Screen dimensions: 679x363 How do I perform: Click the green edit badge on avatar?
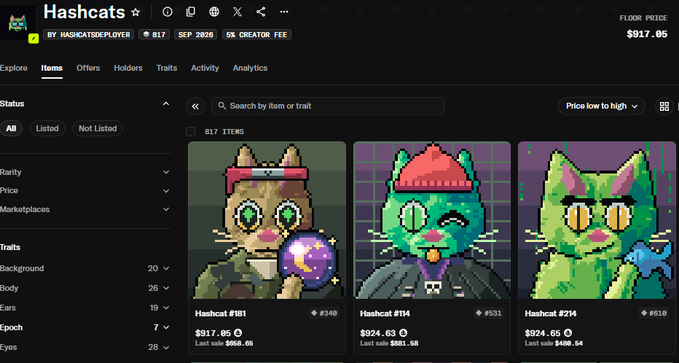[x=33, y=39]
